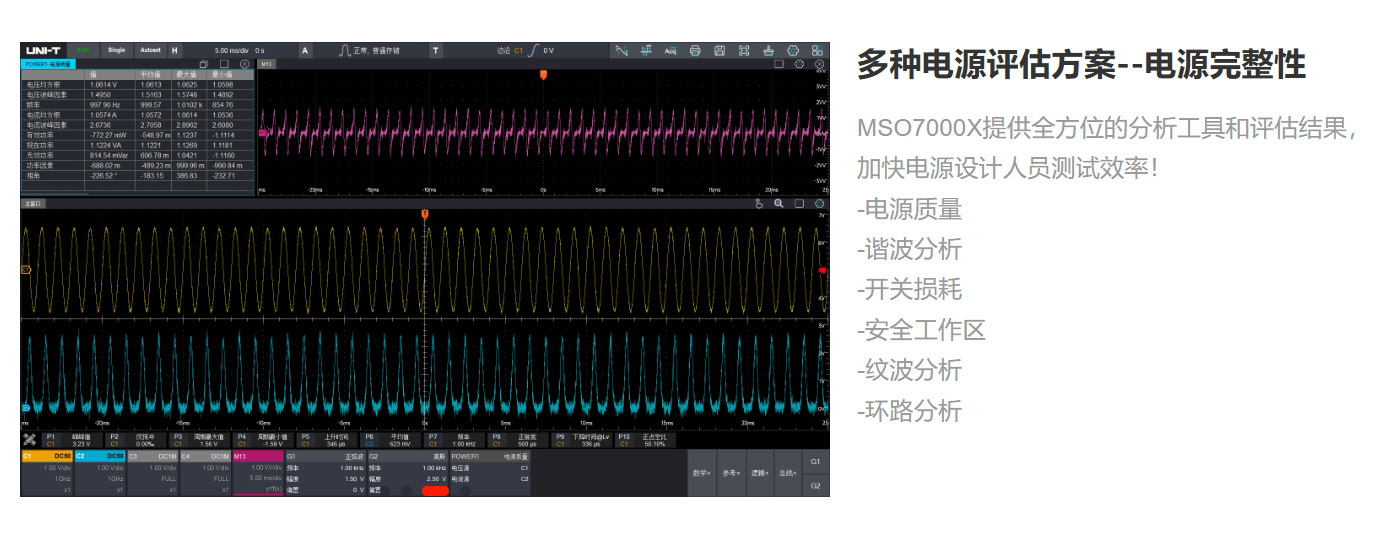
Task: Click the G1 button at bottom right
Action: (816, 462)
